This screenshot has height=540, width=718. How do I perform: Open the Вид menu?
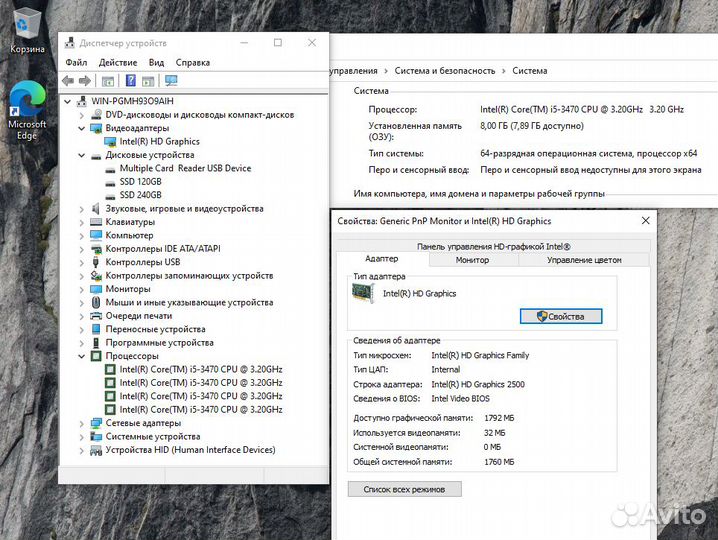coord(156,63)
